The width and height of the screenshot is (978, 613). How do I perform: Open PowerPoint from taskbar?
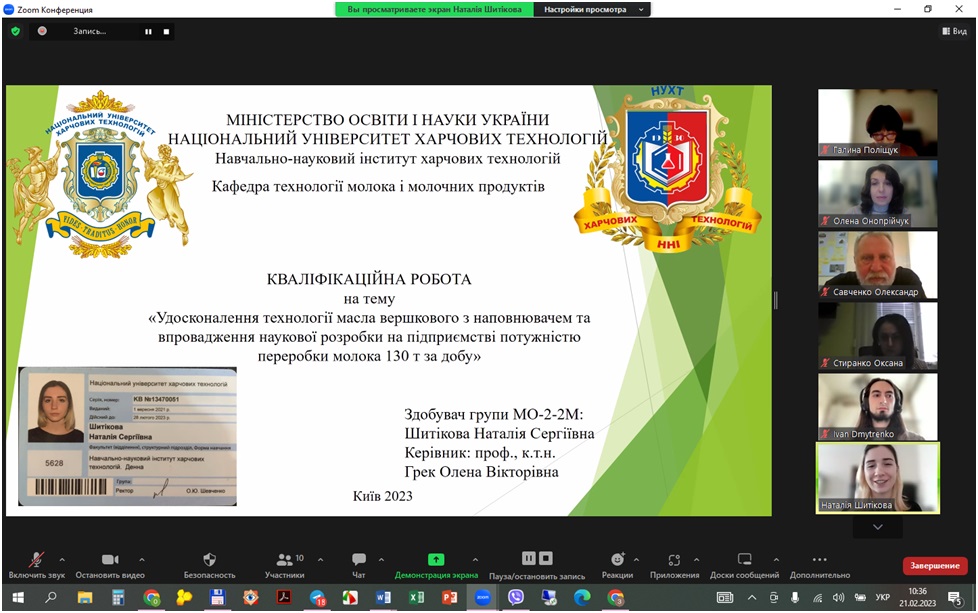[x=449, y=597]
